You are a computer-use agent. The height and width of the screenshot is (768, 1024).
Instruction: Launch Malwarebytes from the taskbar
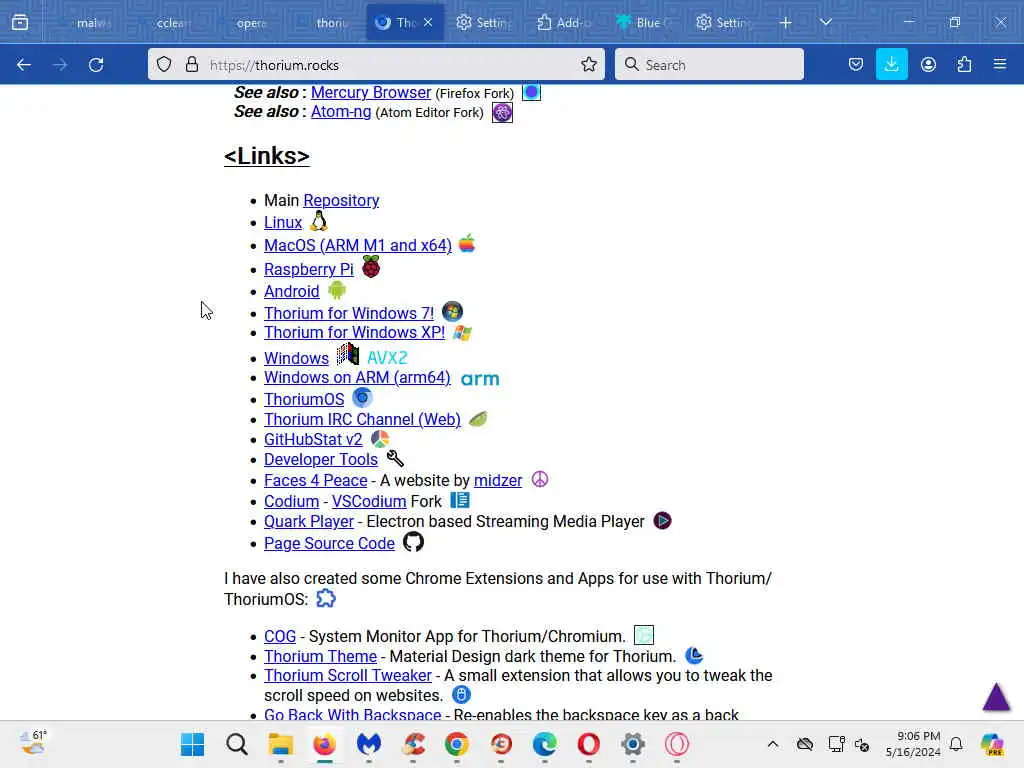point(368,744)
